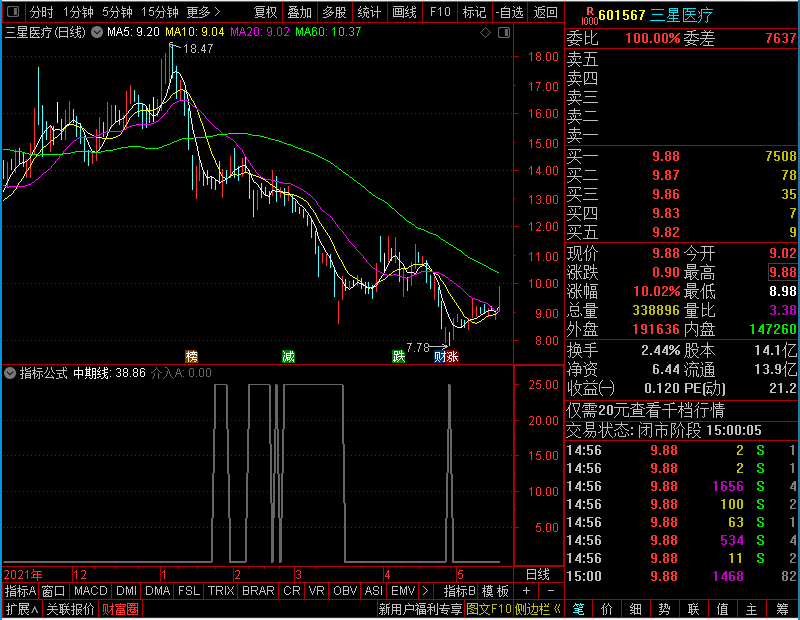Click the 窗口 window button

[54, 591]
